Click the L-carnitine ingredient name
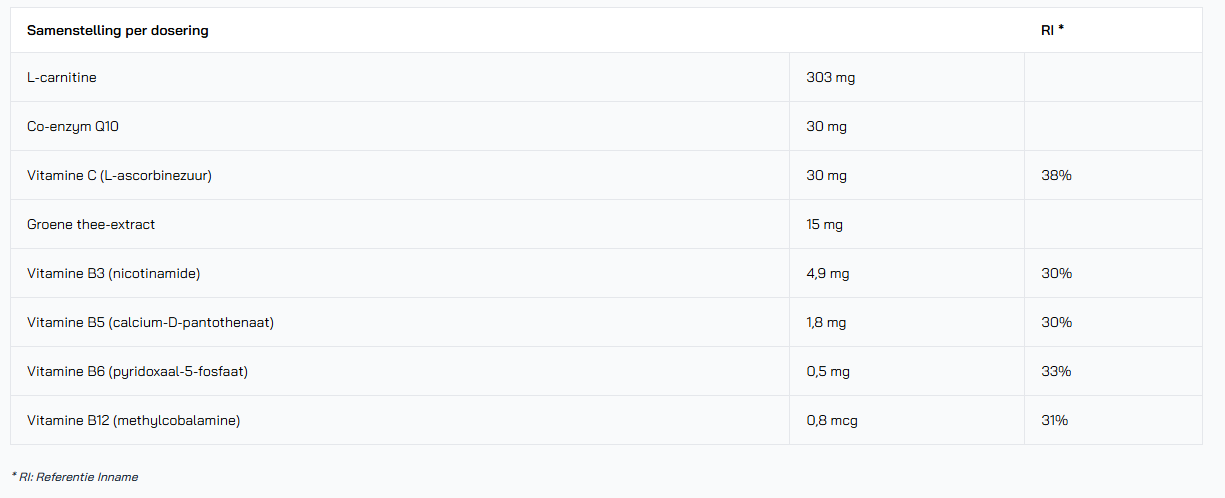1225x498 pixels. coord(62,77)
